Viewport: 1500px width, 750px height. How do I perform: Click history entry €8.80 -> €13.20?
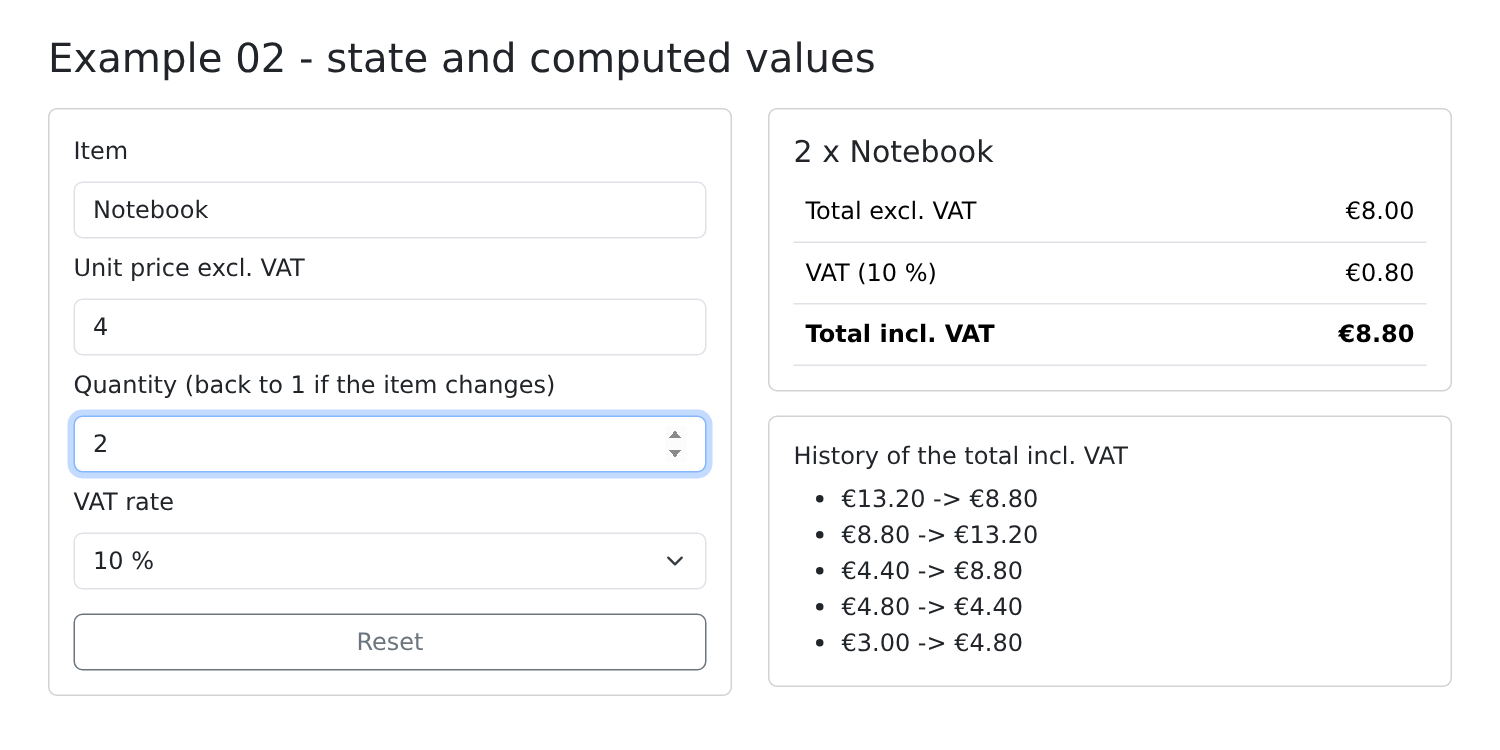click(x=939, y=535)
